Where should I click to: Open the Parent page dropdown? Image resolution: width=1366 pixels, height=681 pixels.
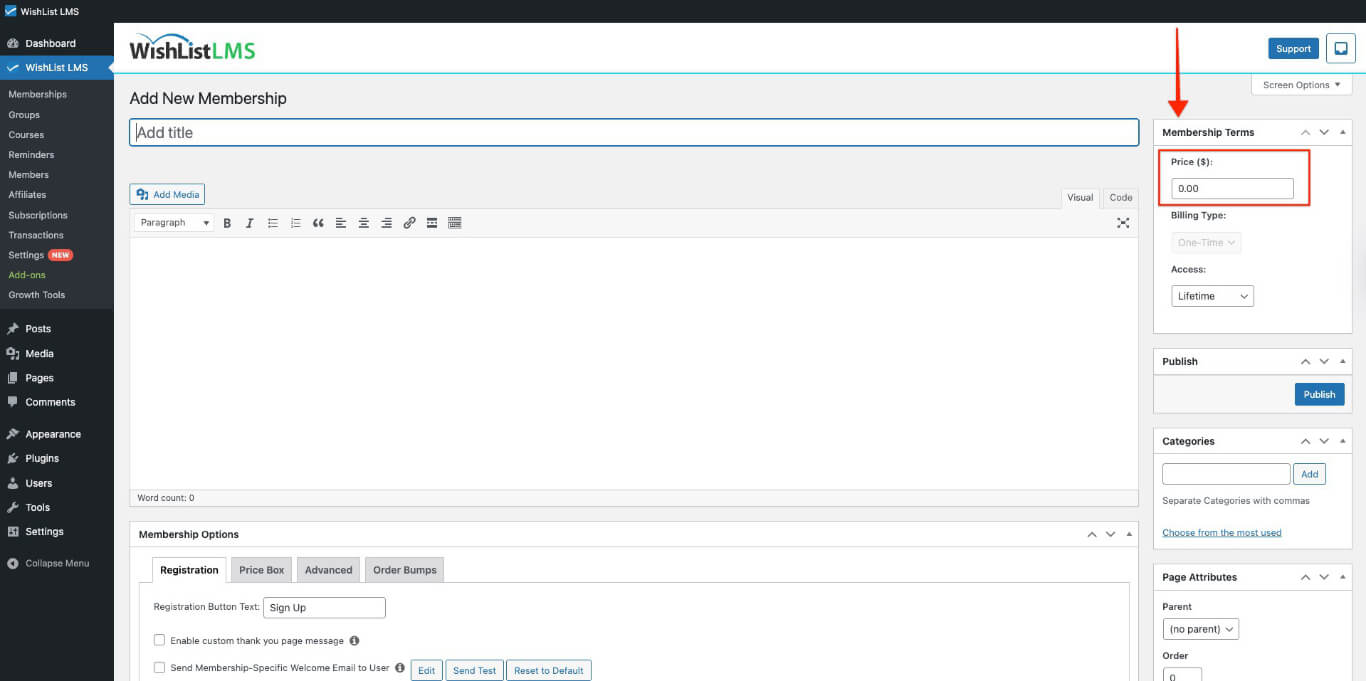pyautogui.click(x=1201, y=629)
